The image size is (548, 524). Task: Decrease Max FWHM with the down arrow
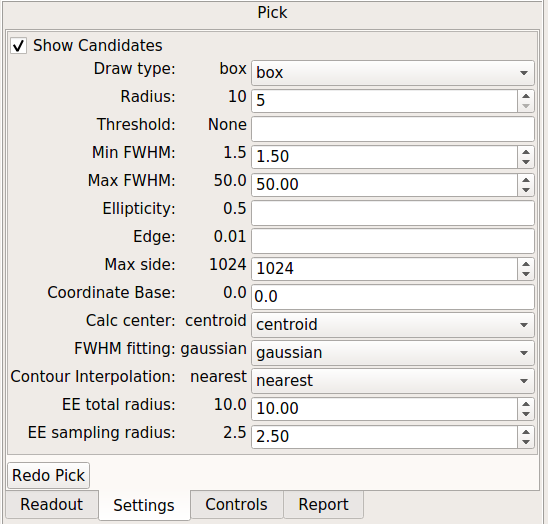click(526, 191)
